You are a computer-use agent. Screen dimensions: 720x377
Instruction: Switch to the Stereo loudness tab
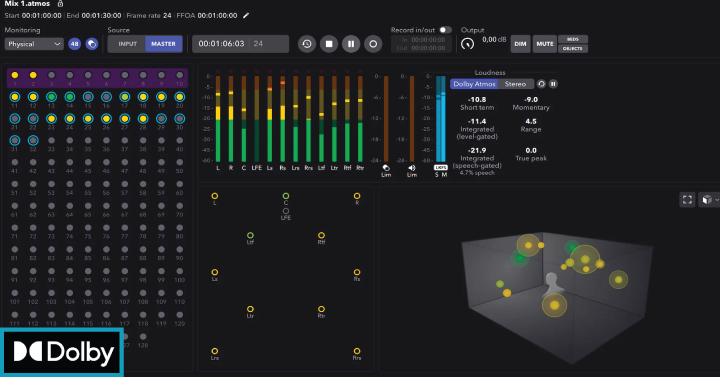tap(515, 84)
